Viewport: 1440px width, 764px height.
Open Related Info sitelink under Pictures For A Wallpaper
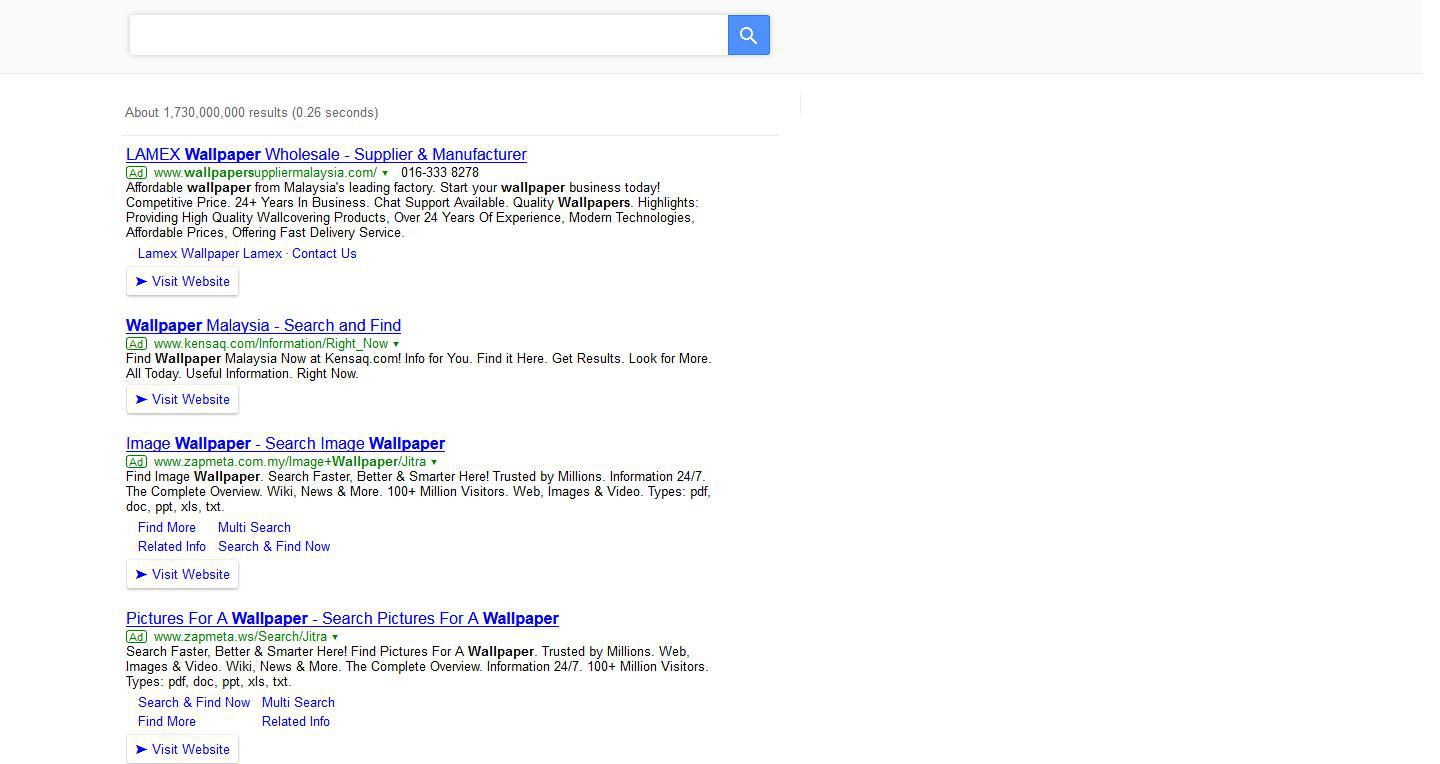click(x=296, y=722)
